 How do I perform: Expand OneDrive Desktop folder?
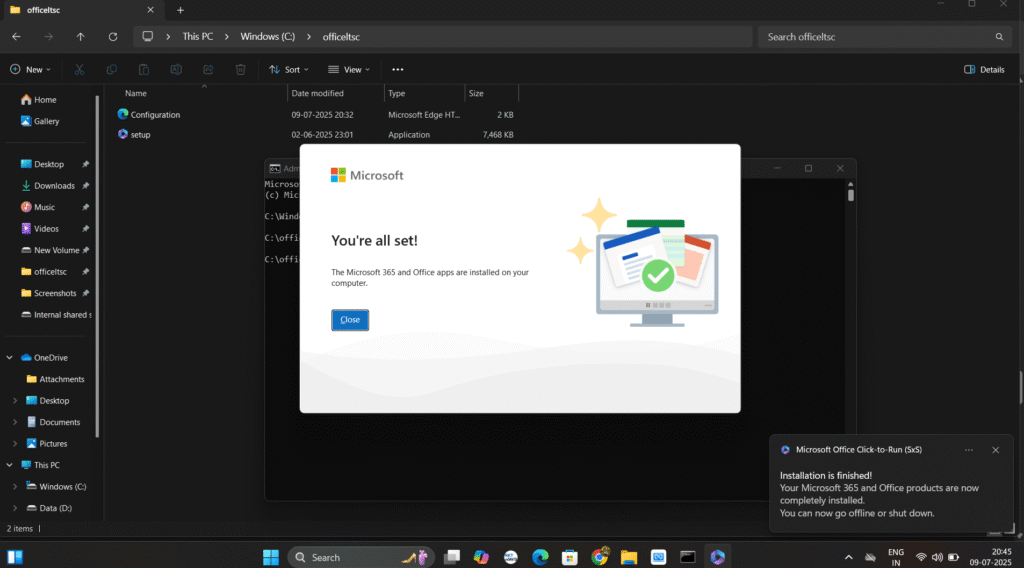(x=15, y=401)
